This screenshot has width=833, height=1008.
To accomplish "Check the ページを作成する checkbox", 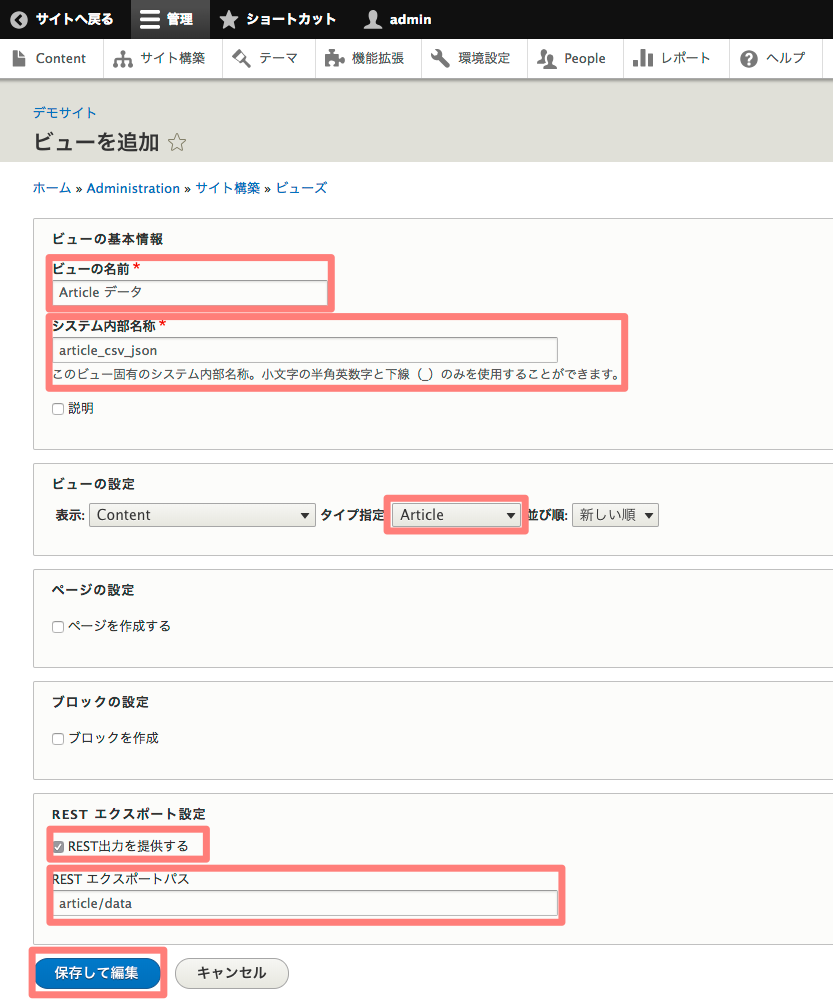I will [58, 627].
